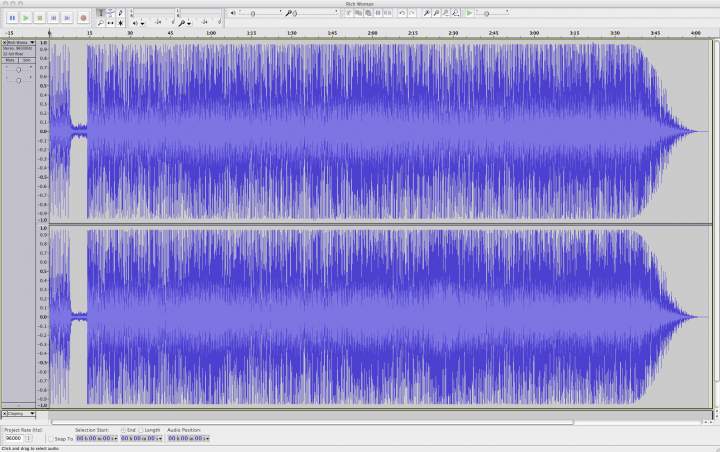Click the 1:00 mark on the timeline ruler
Viewport: 720px width, 452px height.
[211, 33]
